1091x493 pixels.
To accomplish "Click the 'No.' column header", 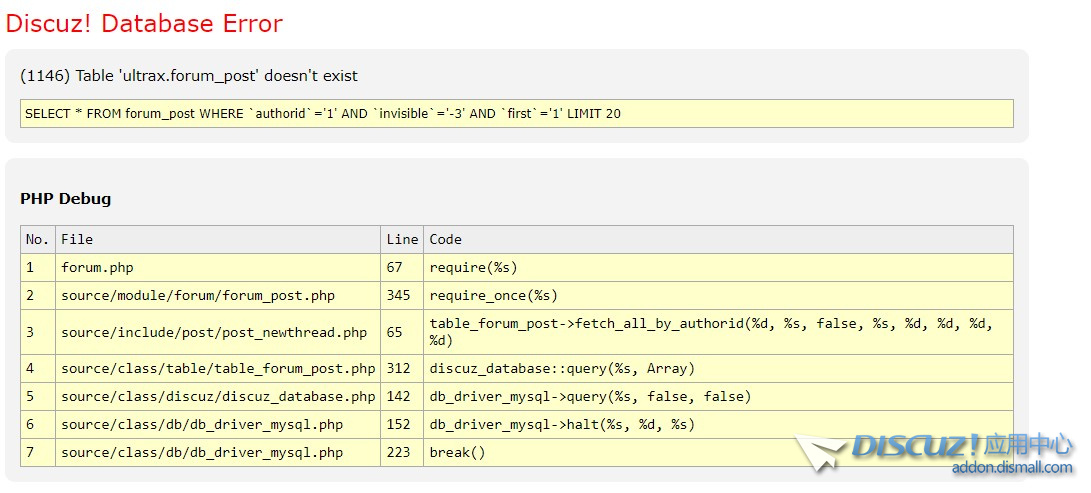I will click(38, 239).
